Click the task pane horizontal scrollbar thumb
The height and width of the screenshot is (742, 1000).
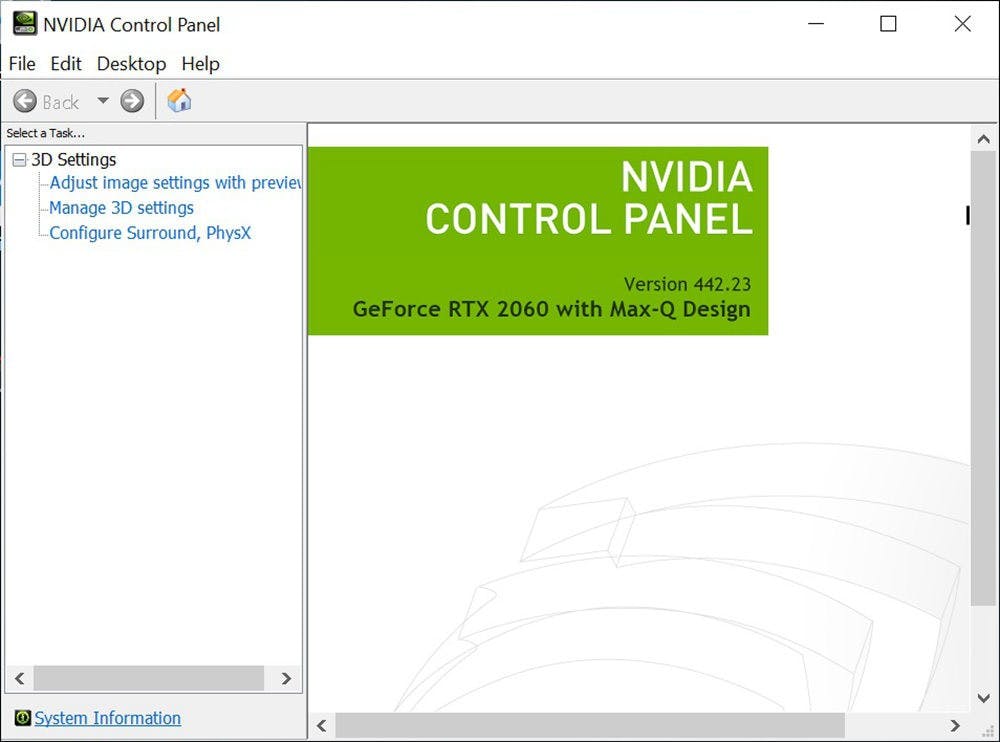(x=149, y=678)
